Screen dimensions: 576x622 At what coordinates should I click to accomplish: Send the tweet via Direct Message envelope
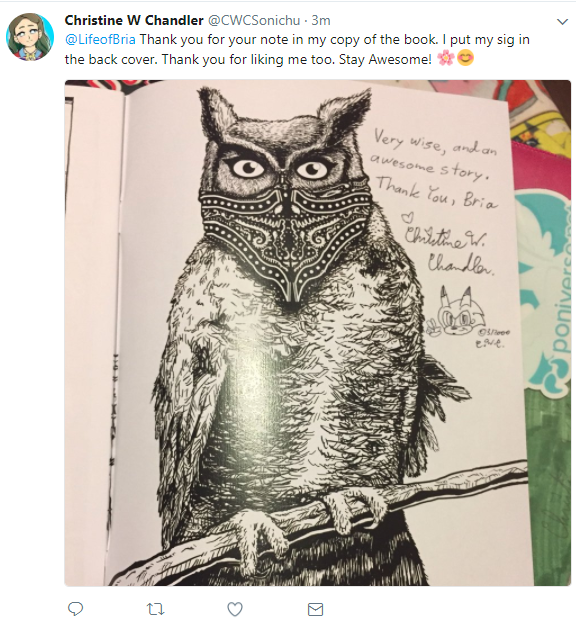click(x=315, y=609)
